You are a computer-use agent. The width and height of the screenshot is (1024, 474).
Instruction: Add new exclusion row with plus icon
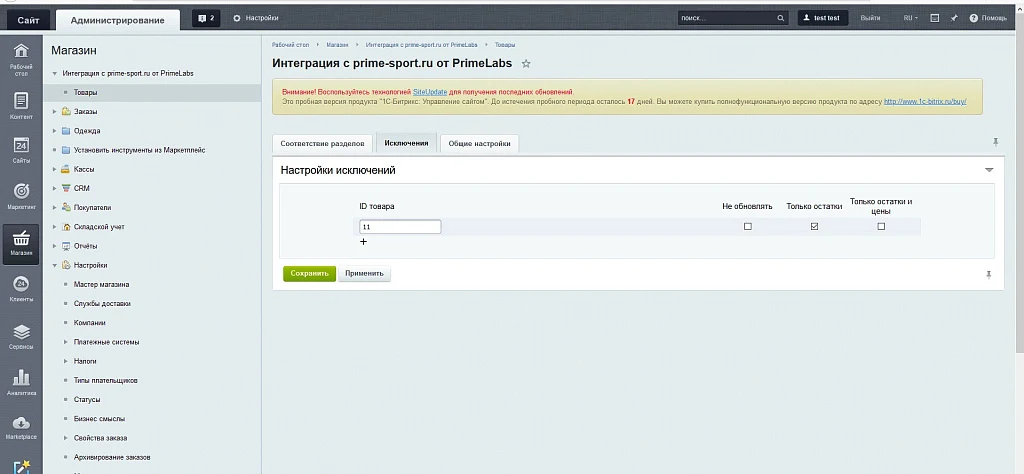(x=364, y=242)
